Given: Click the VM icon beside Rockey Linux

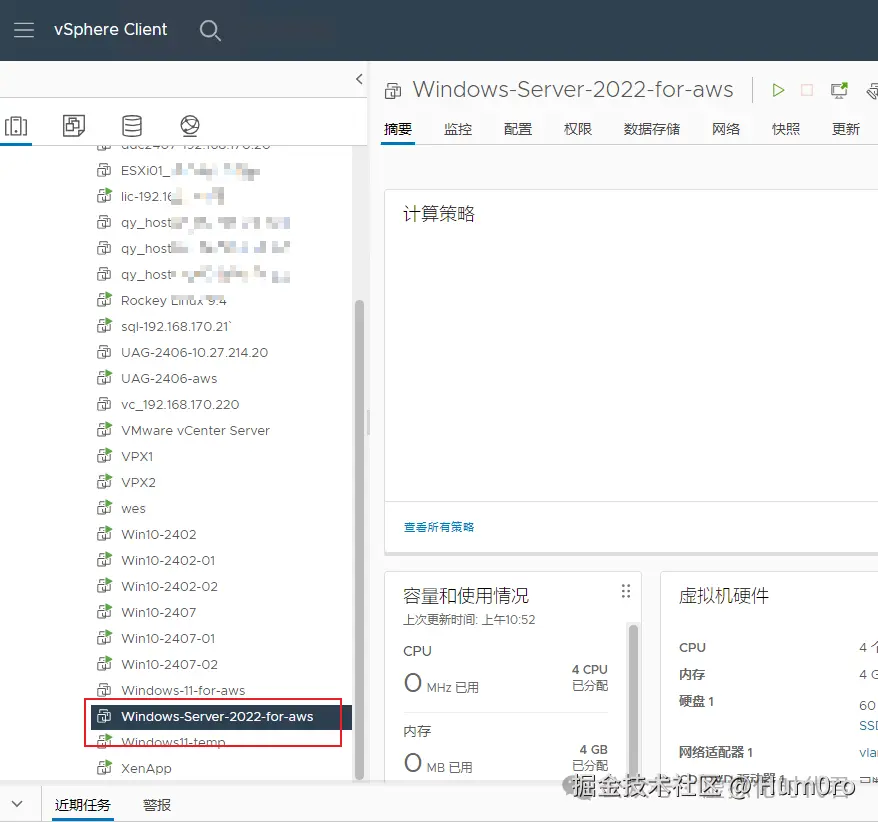Looking at the screenshot, I should tap(104, 300).
